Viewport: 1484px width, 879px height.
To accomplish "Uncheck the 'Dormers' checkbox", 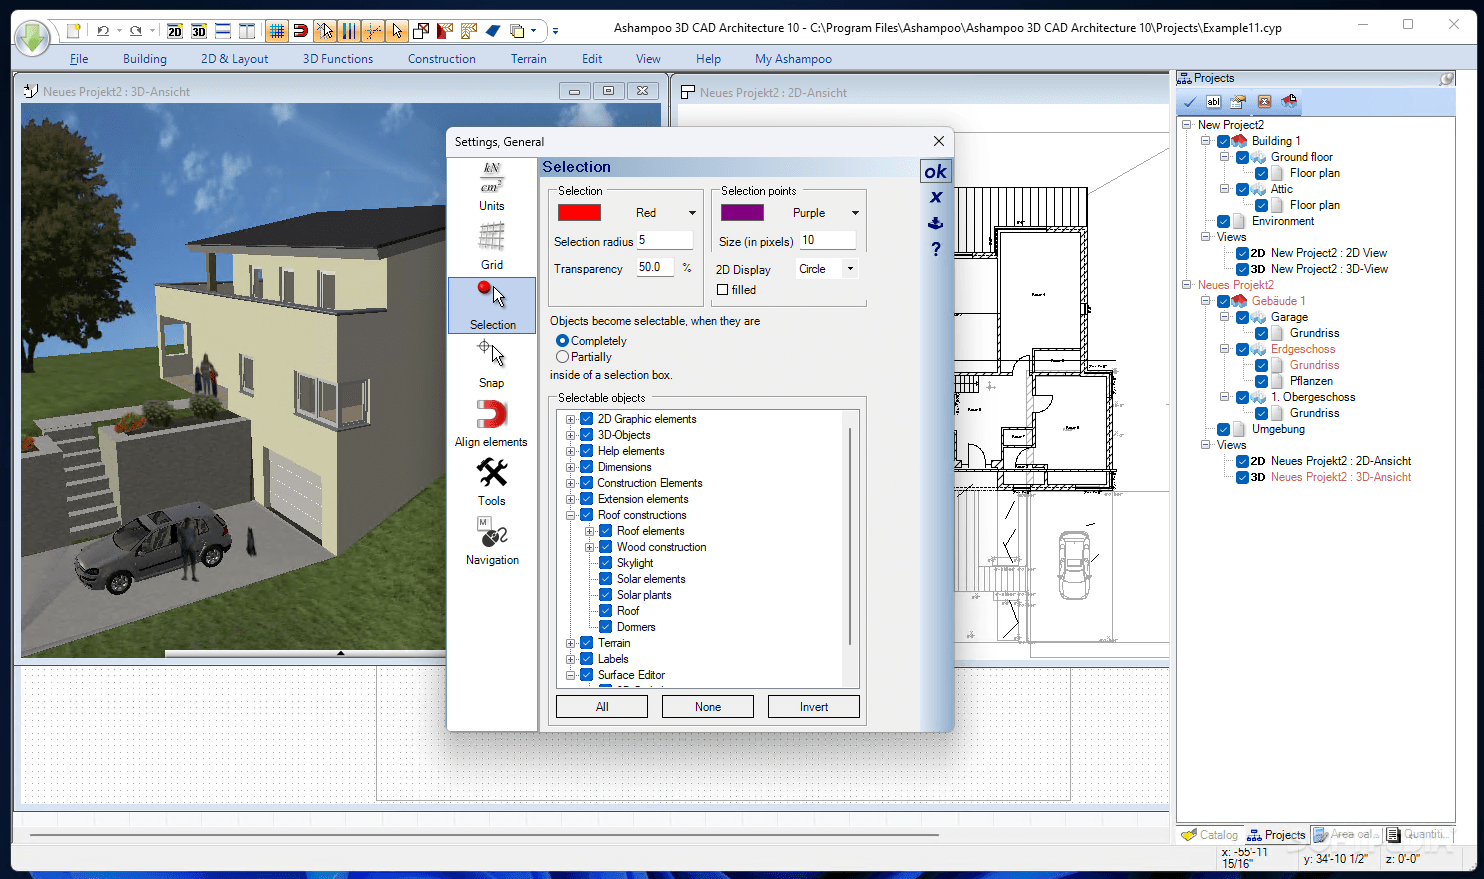I will 606,627.
